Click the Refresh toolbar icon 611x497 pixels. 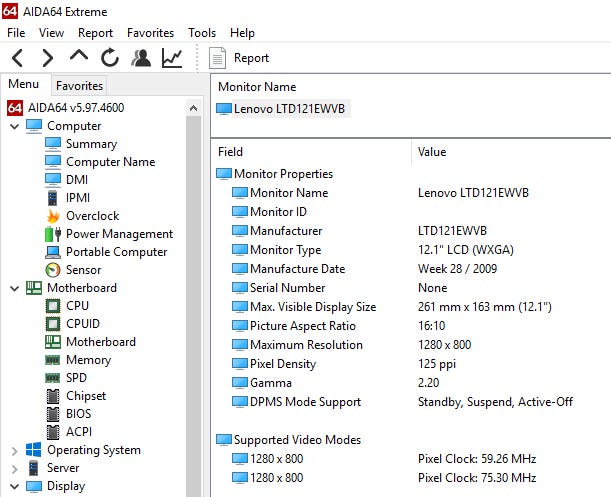pos(110,58)
